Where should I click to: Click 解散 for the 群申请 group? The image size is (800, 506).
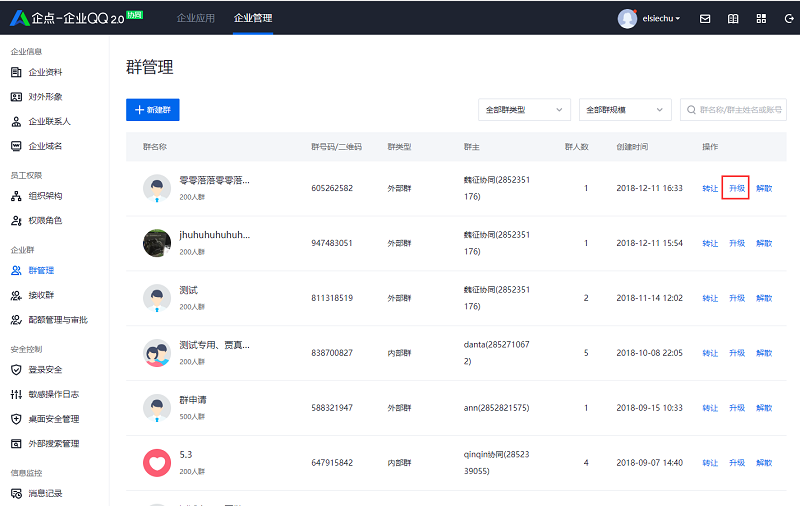pyautogui.click(x=764, y=408)
